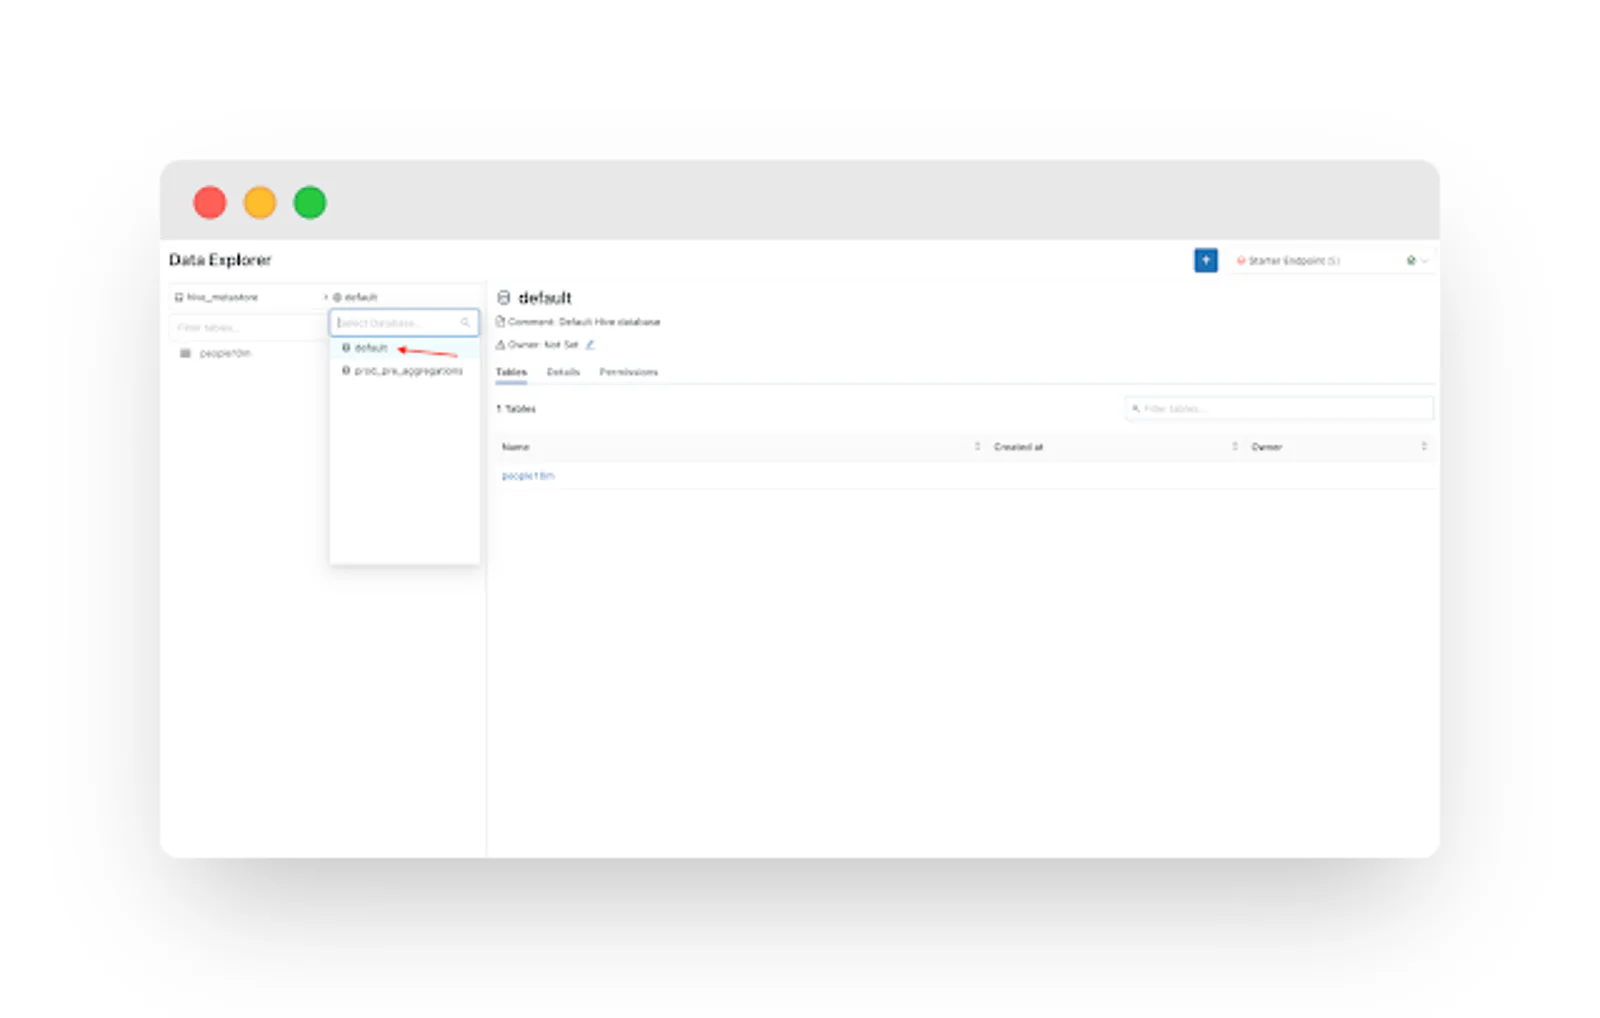The image size is (1600, 1018).
Task: Click the green maximize window button
Action: pos(310,202)
